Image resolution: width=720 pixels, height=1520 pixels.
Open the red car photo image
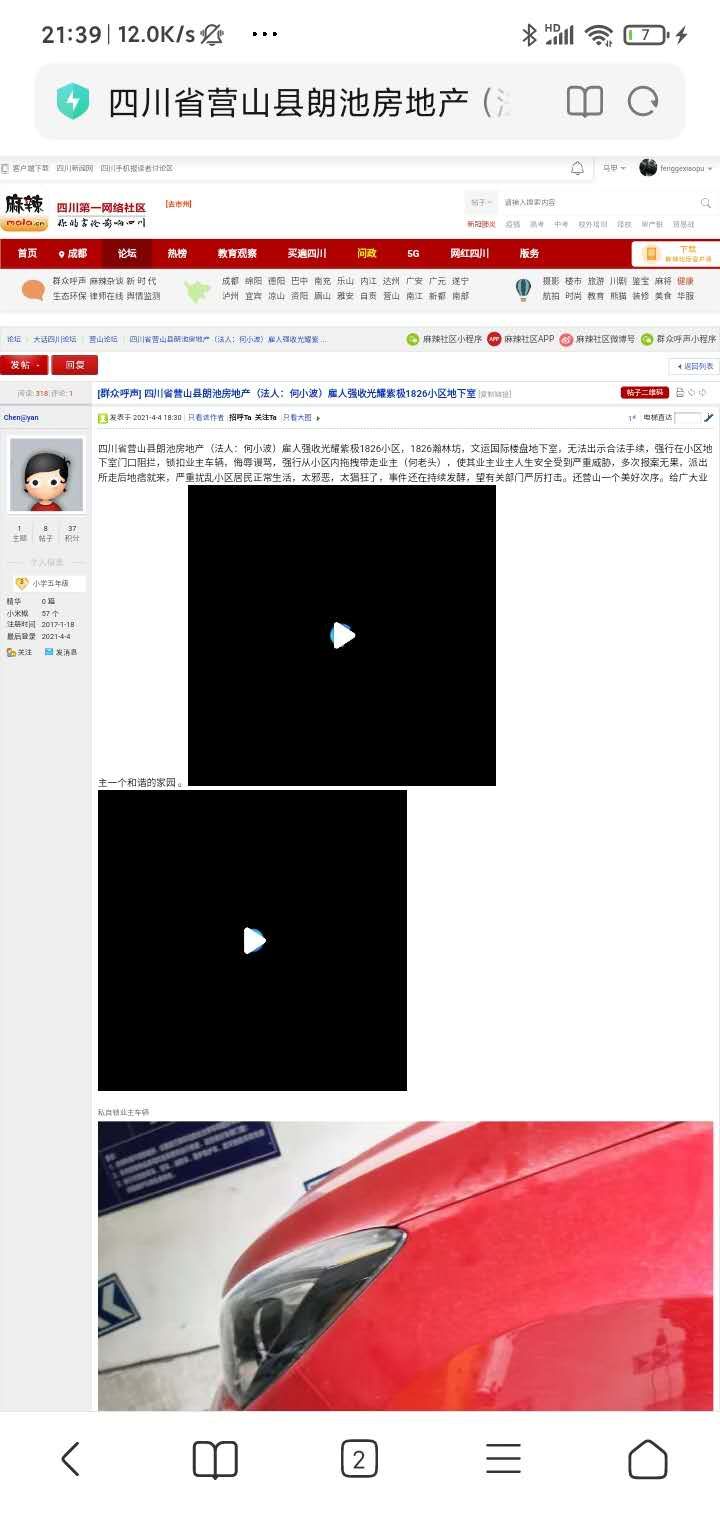(x=405, y=1265)
